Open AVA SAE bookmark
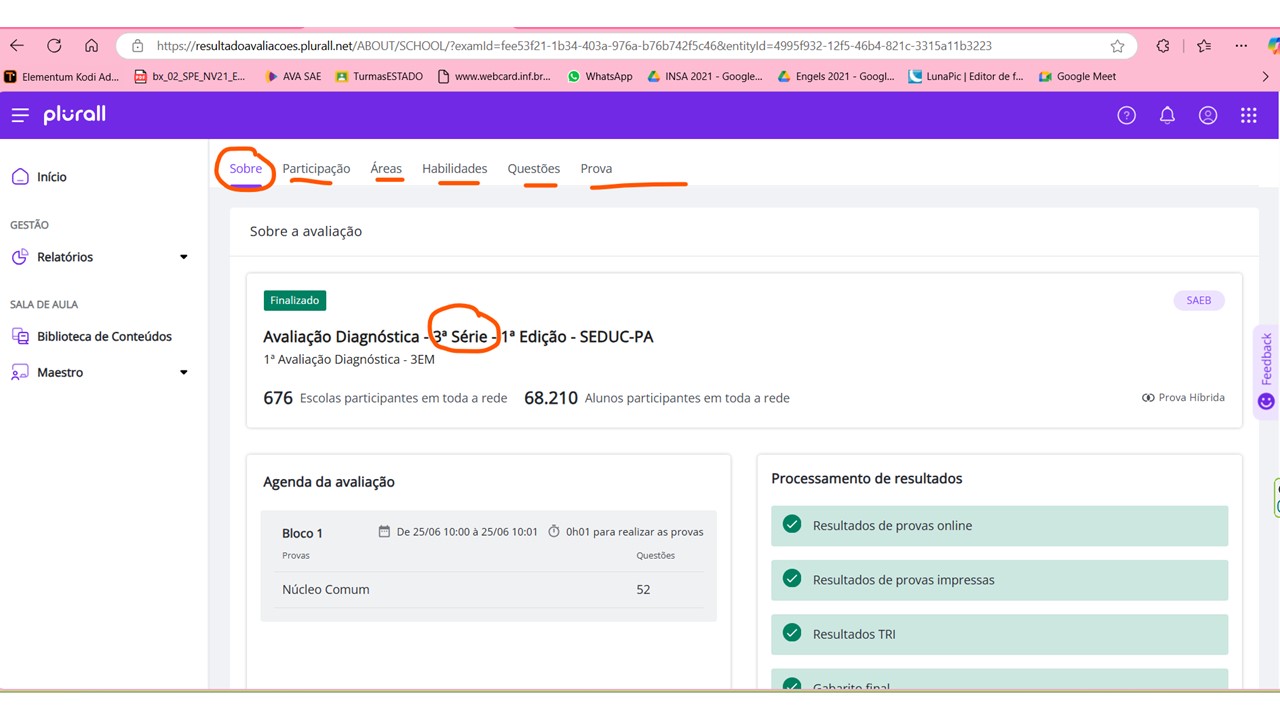Screen dimensions: 1280x720 point(293,76)
